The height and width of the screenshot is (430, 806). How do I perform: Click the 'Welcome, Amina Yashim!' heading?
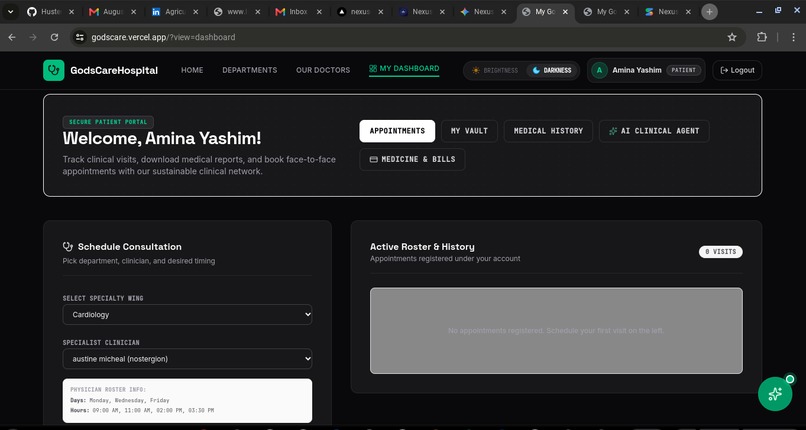point(162,138)
